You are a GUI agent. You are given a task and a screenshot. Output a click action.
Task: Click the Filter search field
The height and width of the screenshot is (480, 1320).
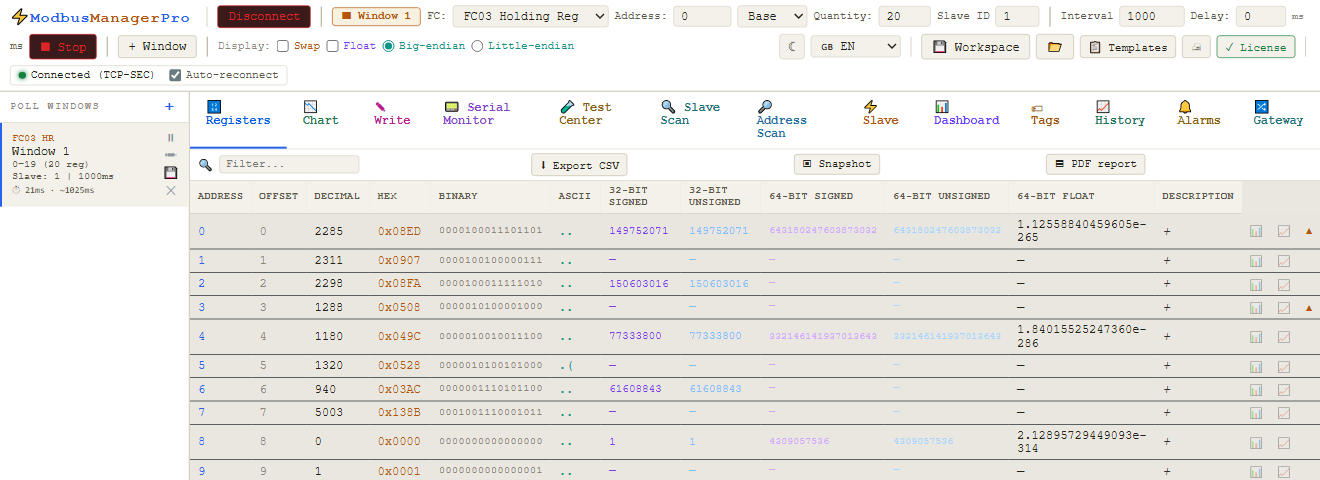[x=289, y=164]
